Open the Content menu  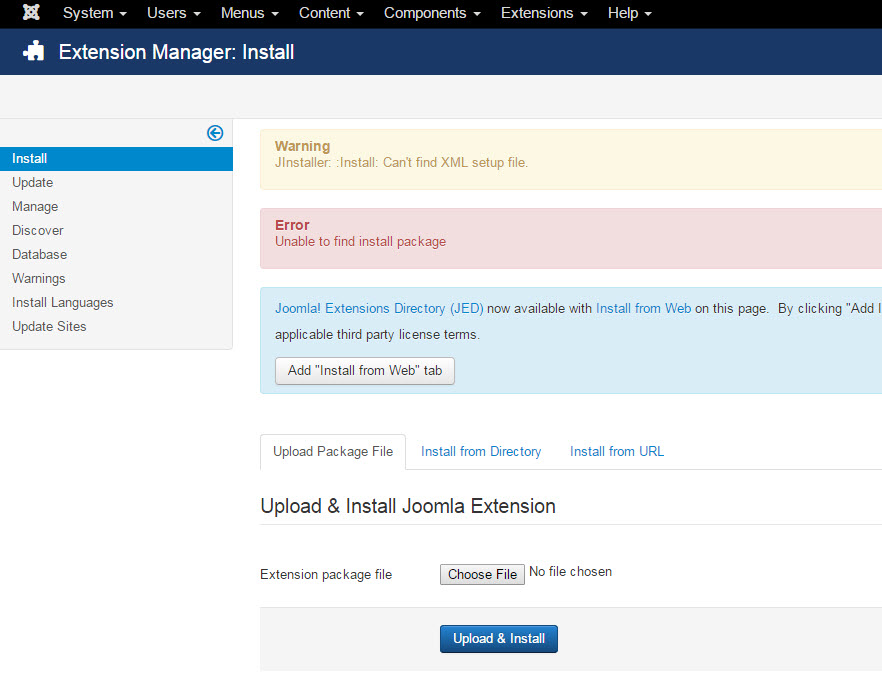330,13
